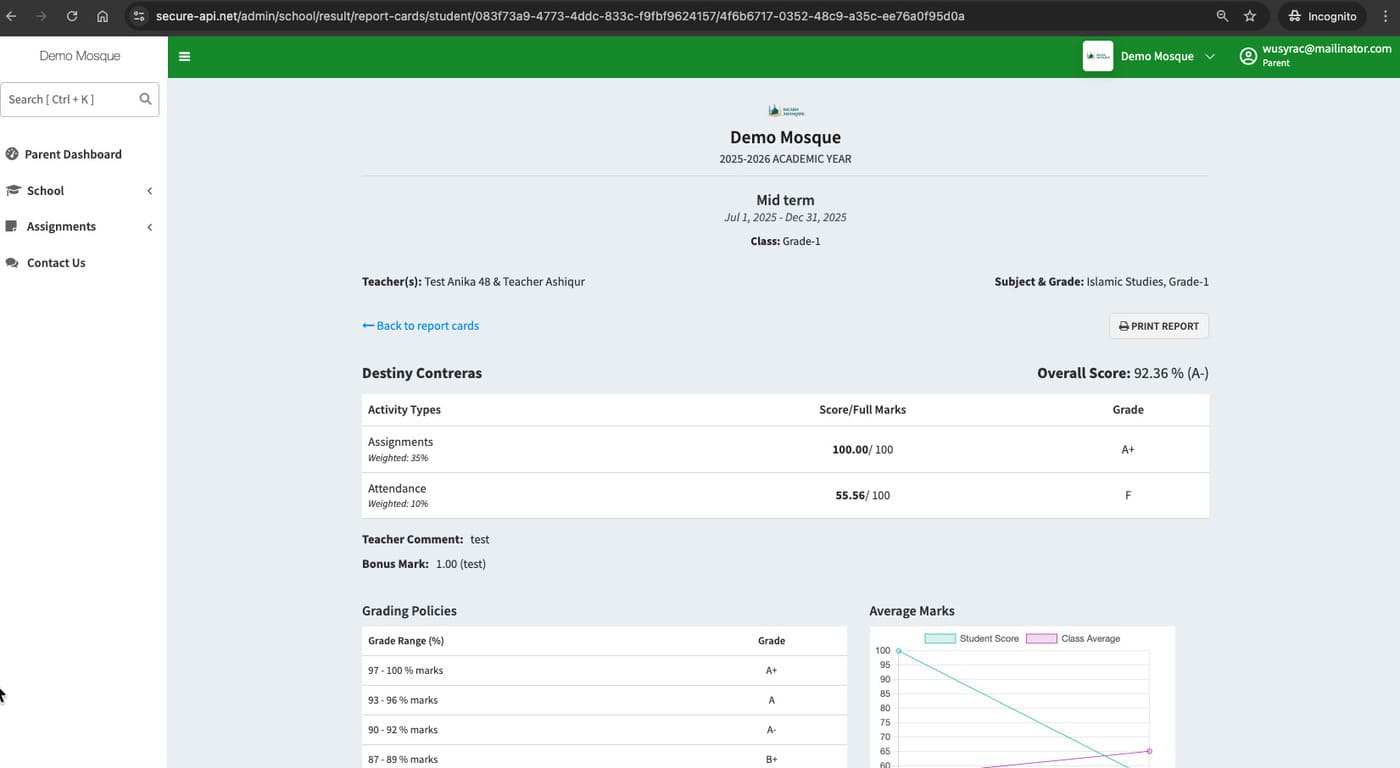Toggle sidebar with hamburger icon
The height and width of the screenshot is (768, 1400).
point(184,57)
